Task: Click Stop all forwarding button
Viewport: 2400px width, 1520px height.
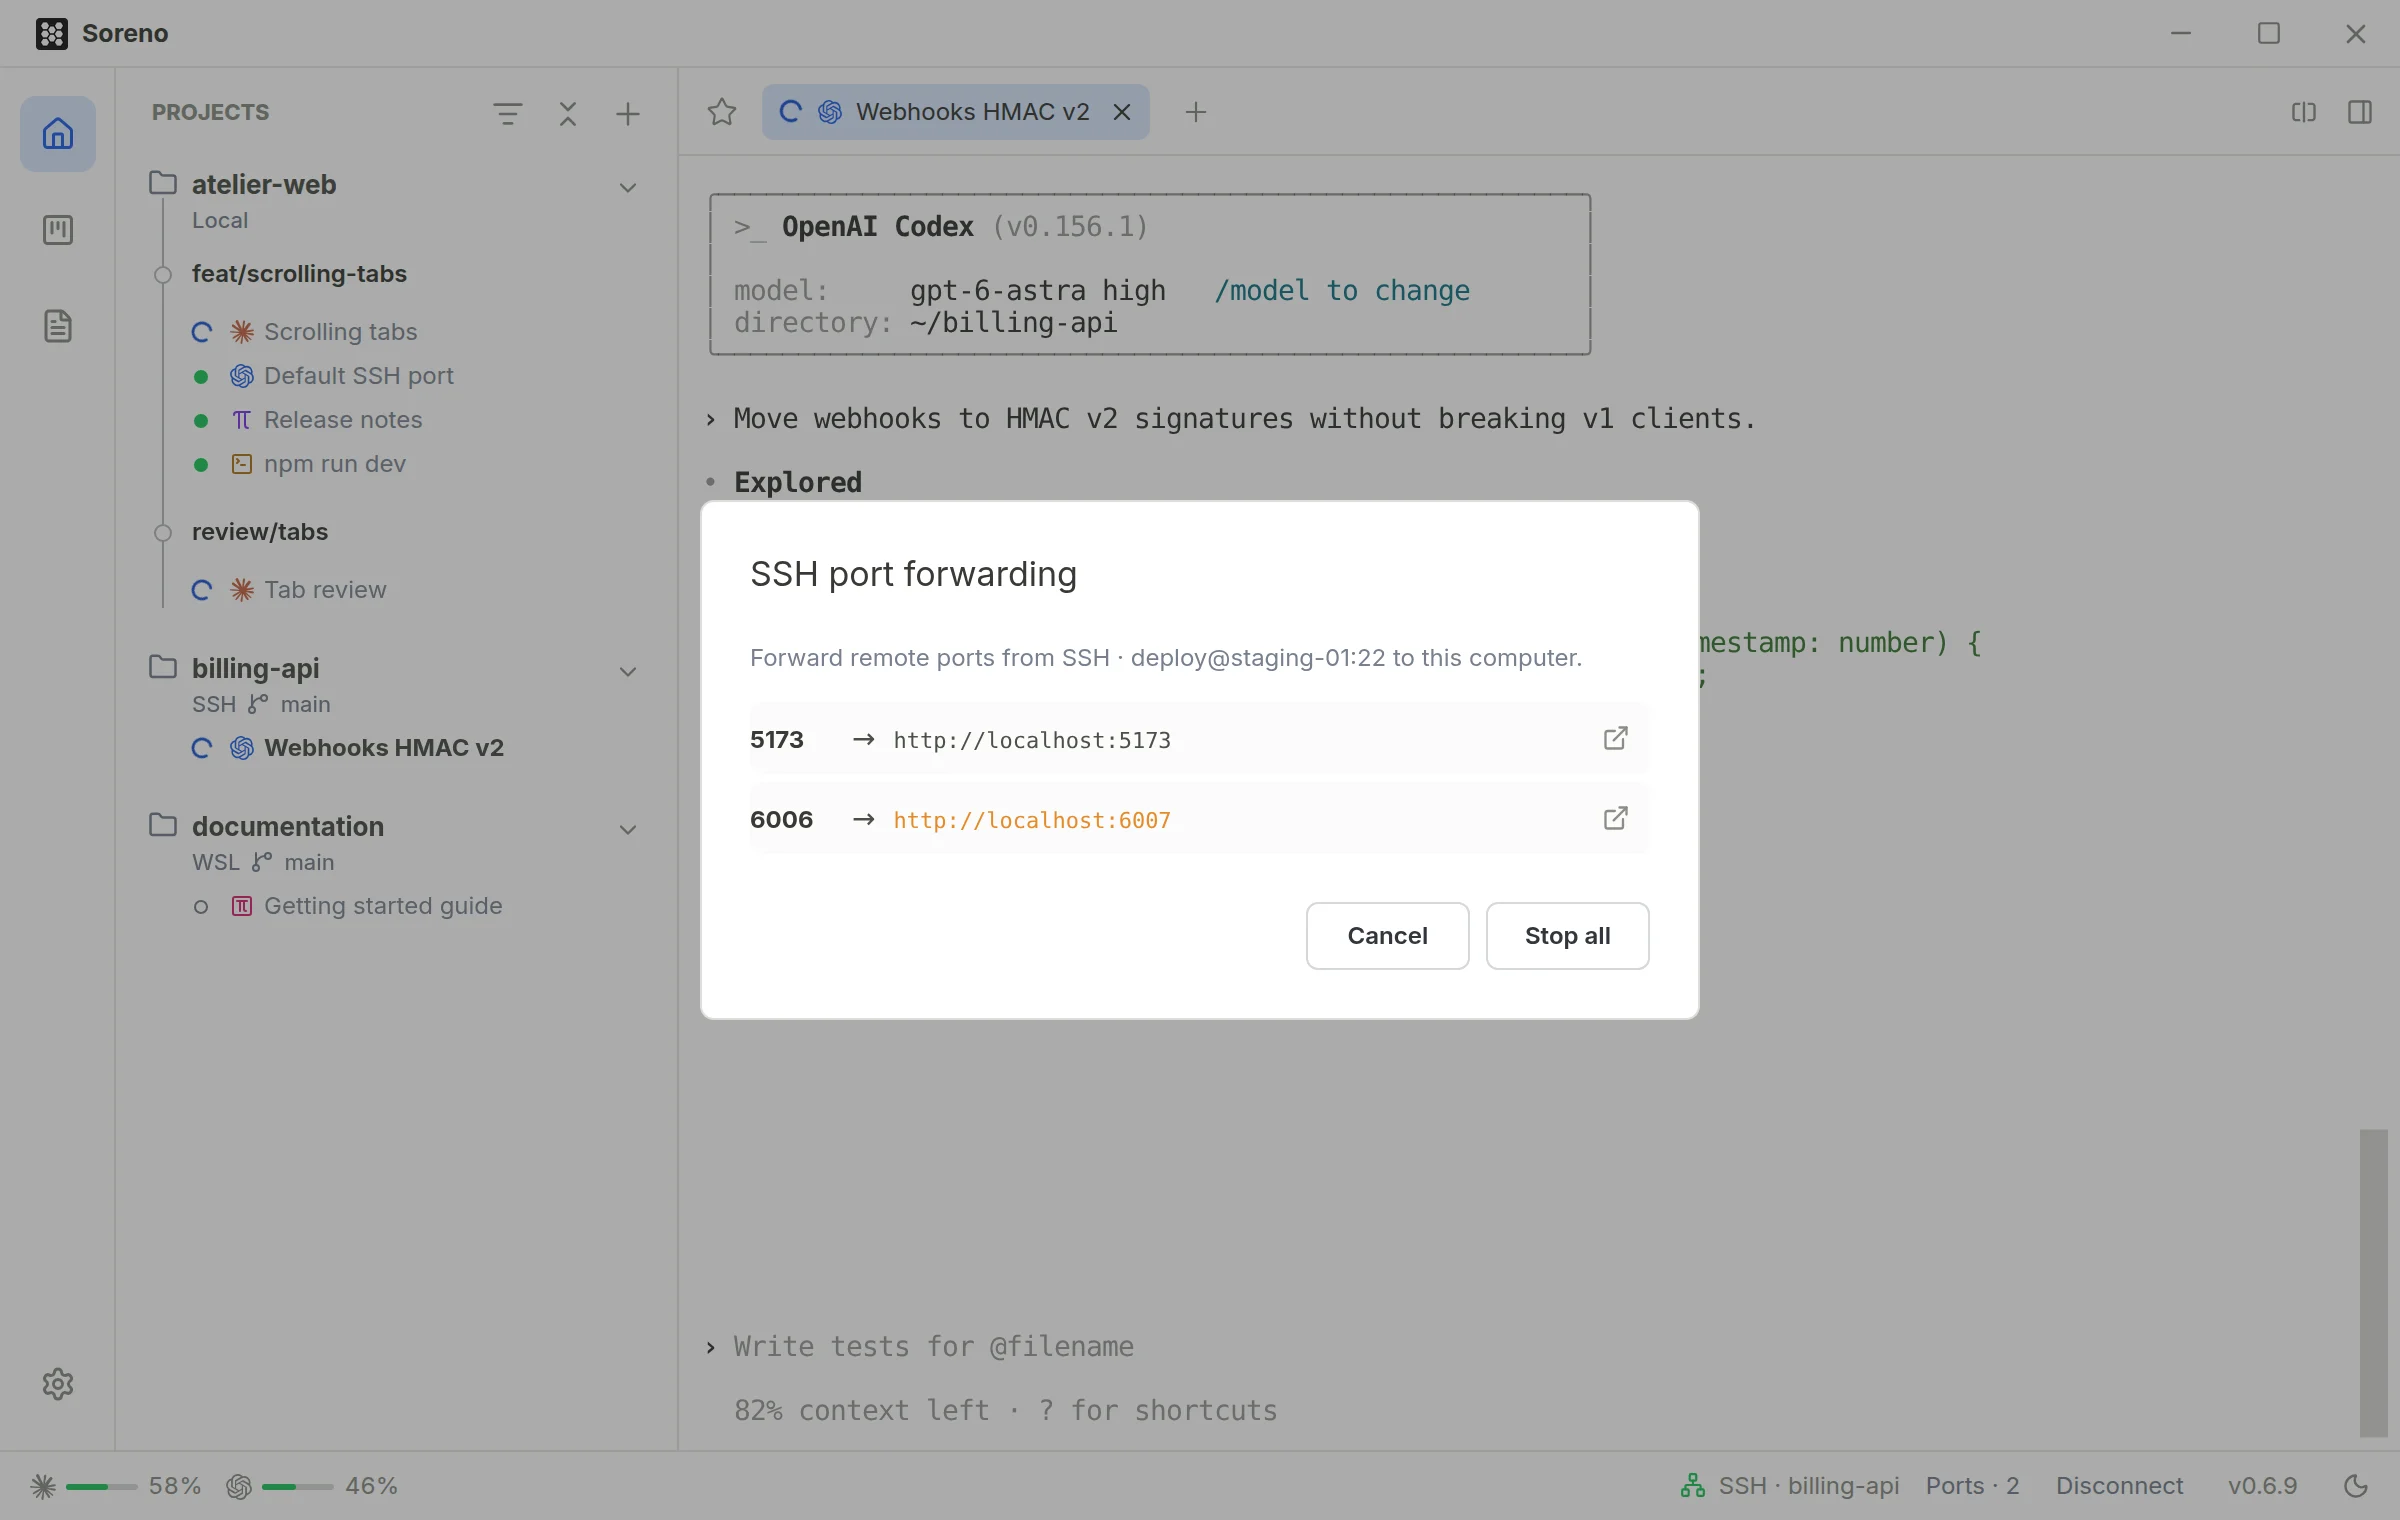Action: click(x=1567, y=936)
